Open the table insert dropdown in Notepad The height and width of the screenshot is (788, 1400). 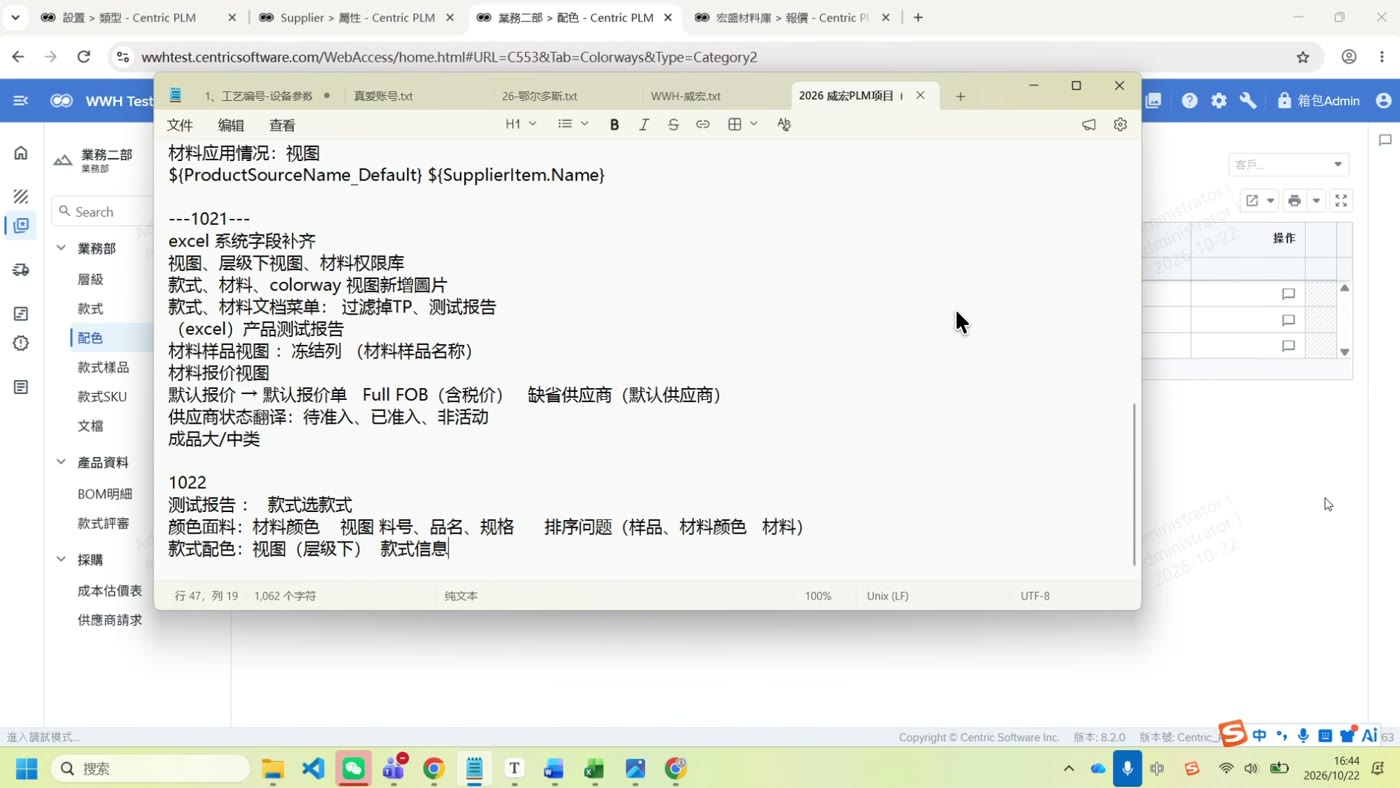tap(743, 124)
